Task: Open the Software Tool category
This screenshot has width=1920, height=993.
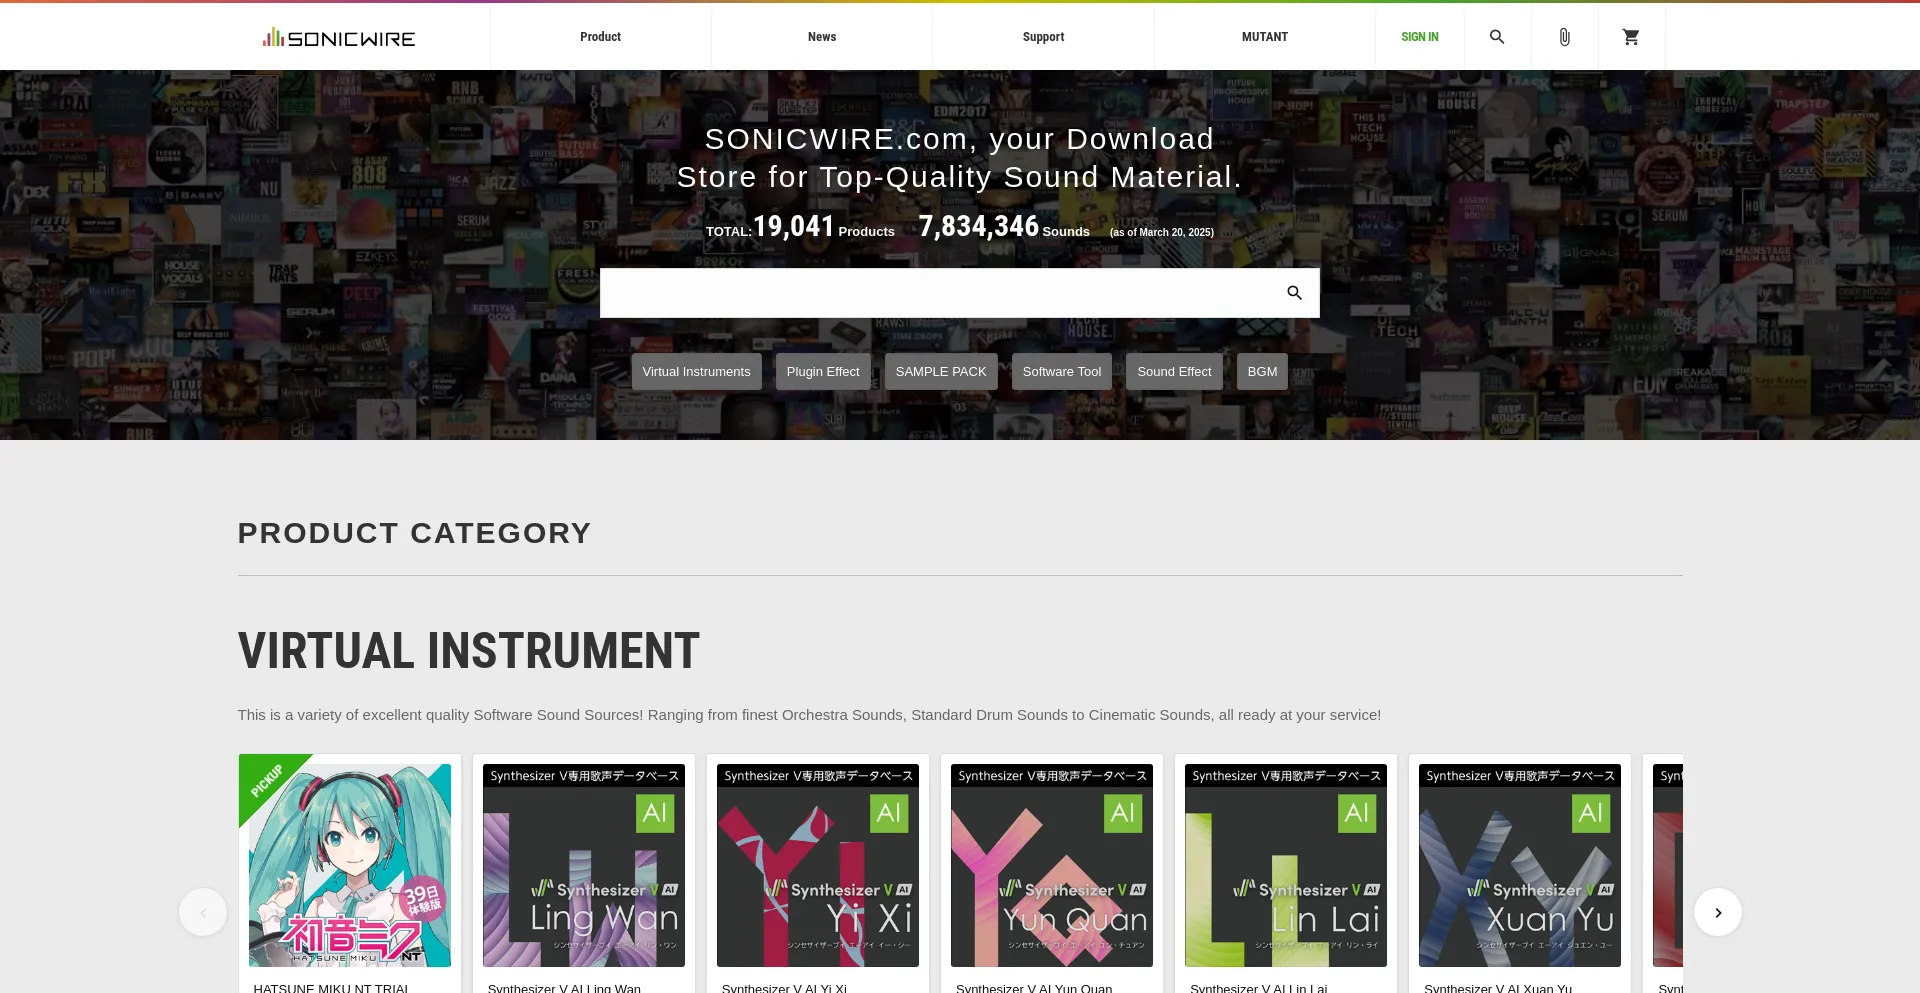Action: [1061, 372]
